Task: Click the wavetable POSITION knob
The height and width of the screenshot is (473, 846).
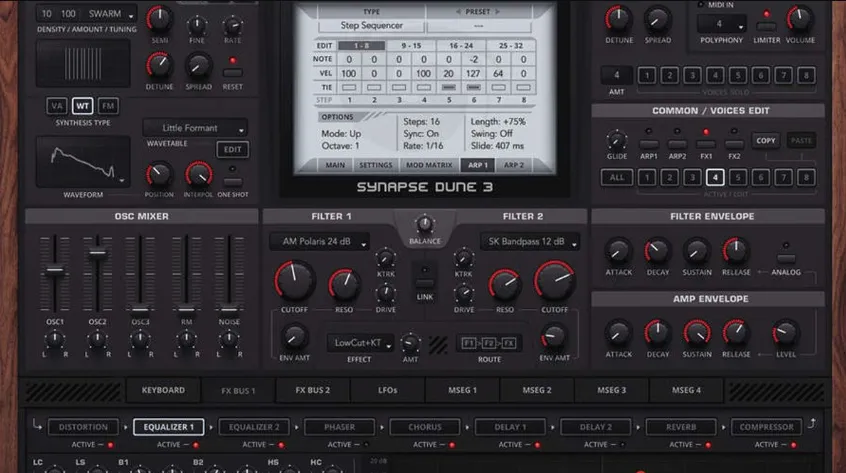Action: point(159,175)
